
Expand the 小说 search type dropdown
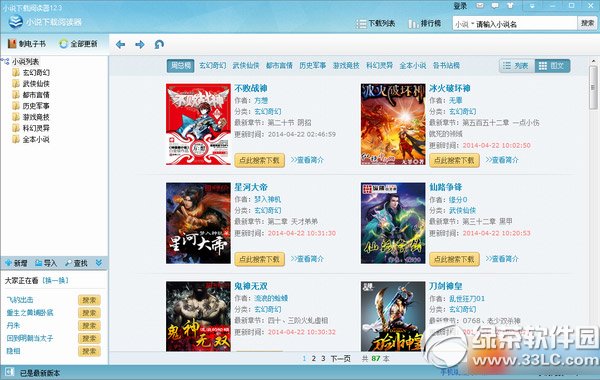click(465, 24)
